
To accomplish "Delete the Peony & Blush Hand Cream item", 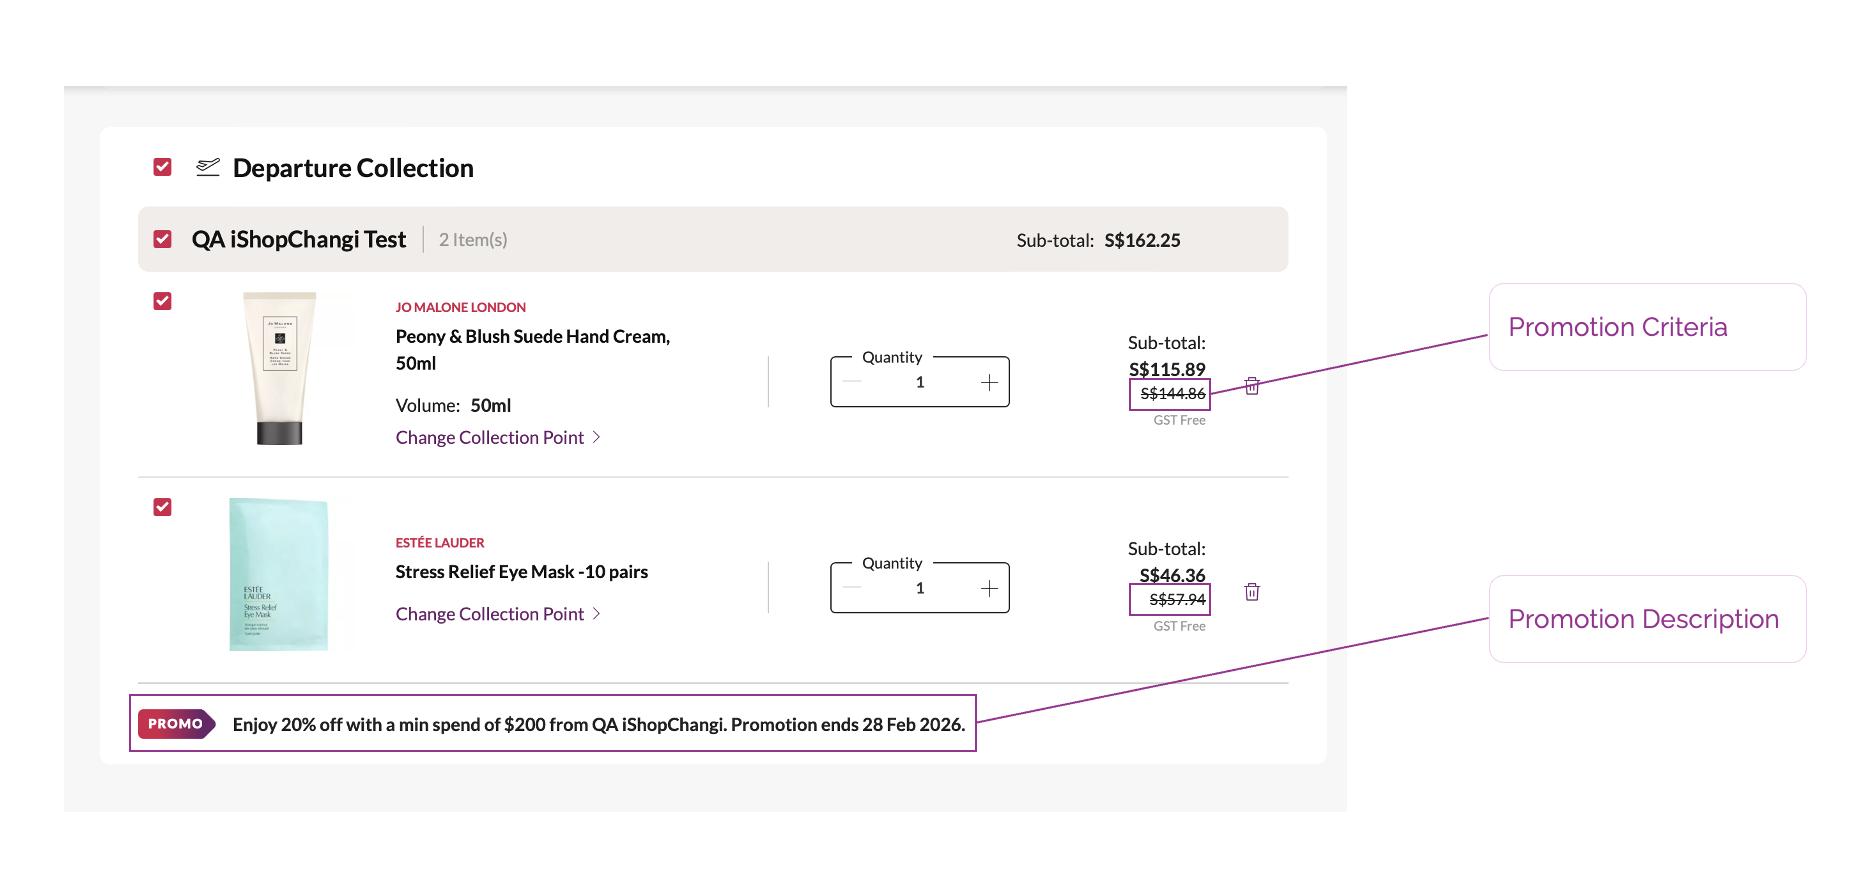I will point(1252,386).
